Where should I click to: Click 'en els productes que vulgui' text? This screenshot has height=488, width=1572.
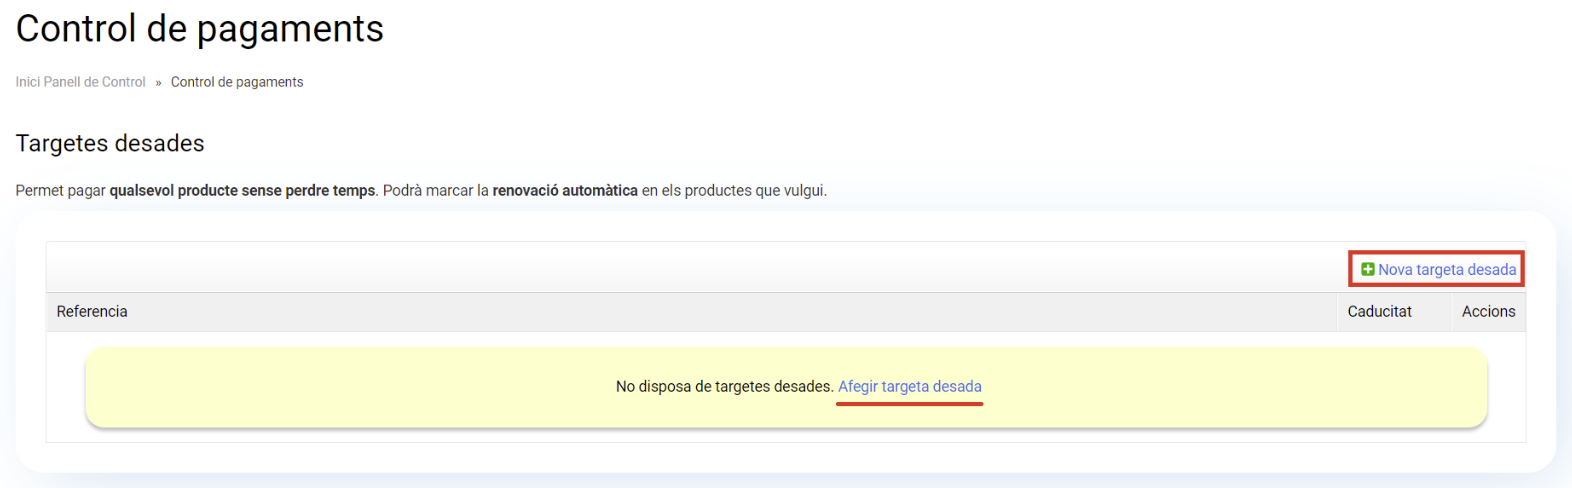coord(734,191)
